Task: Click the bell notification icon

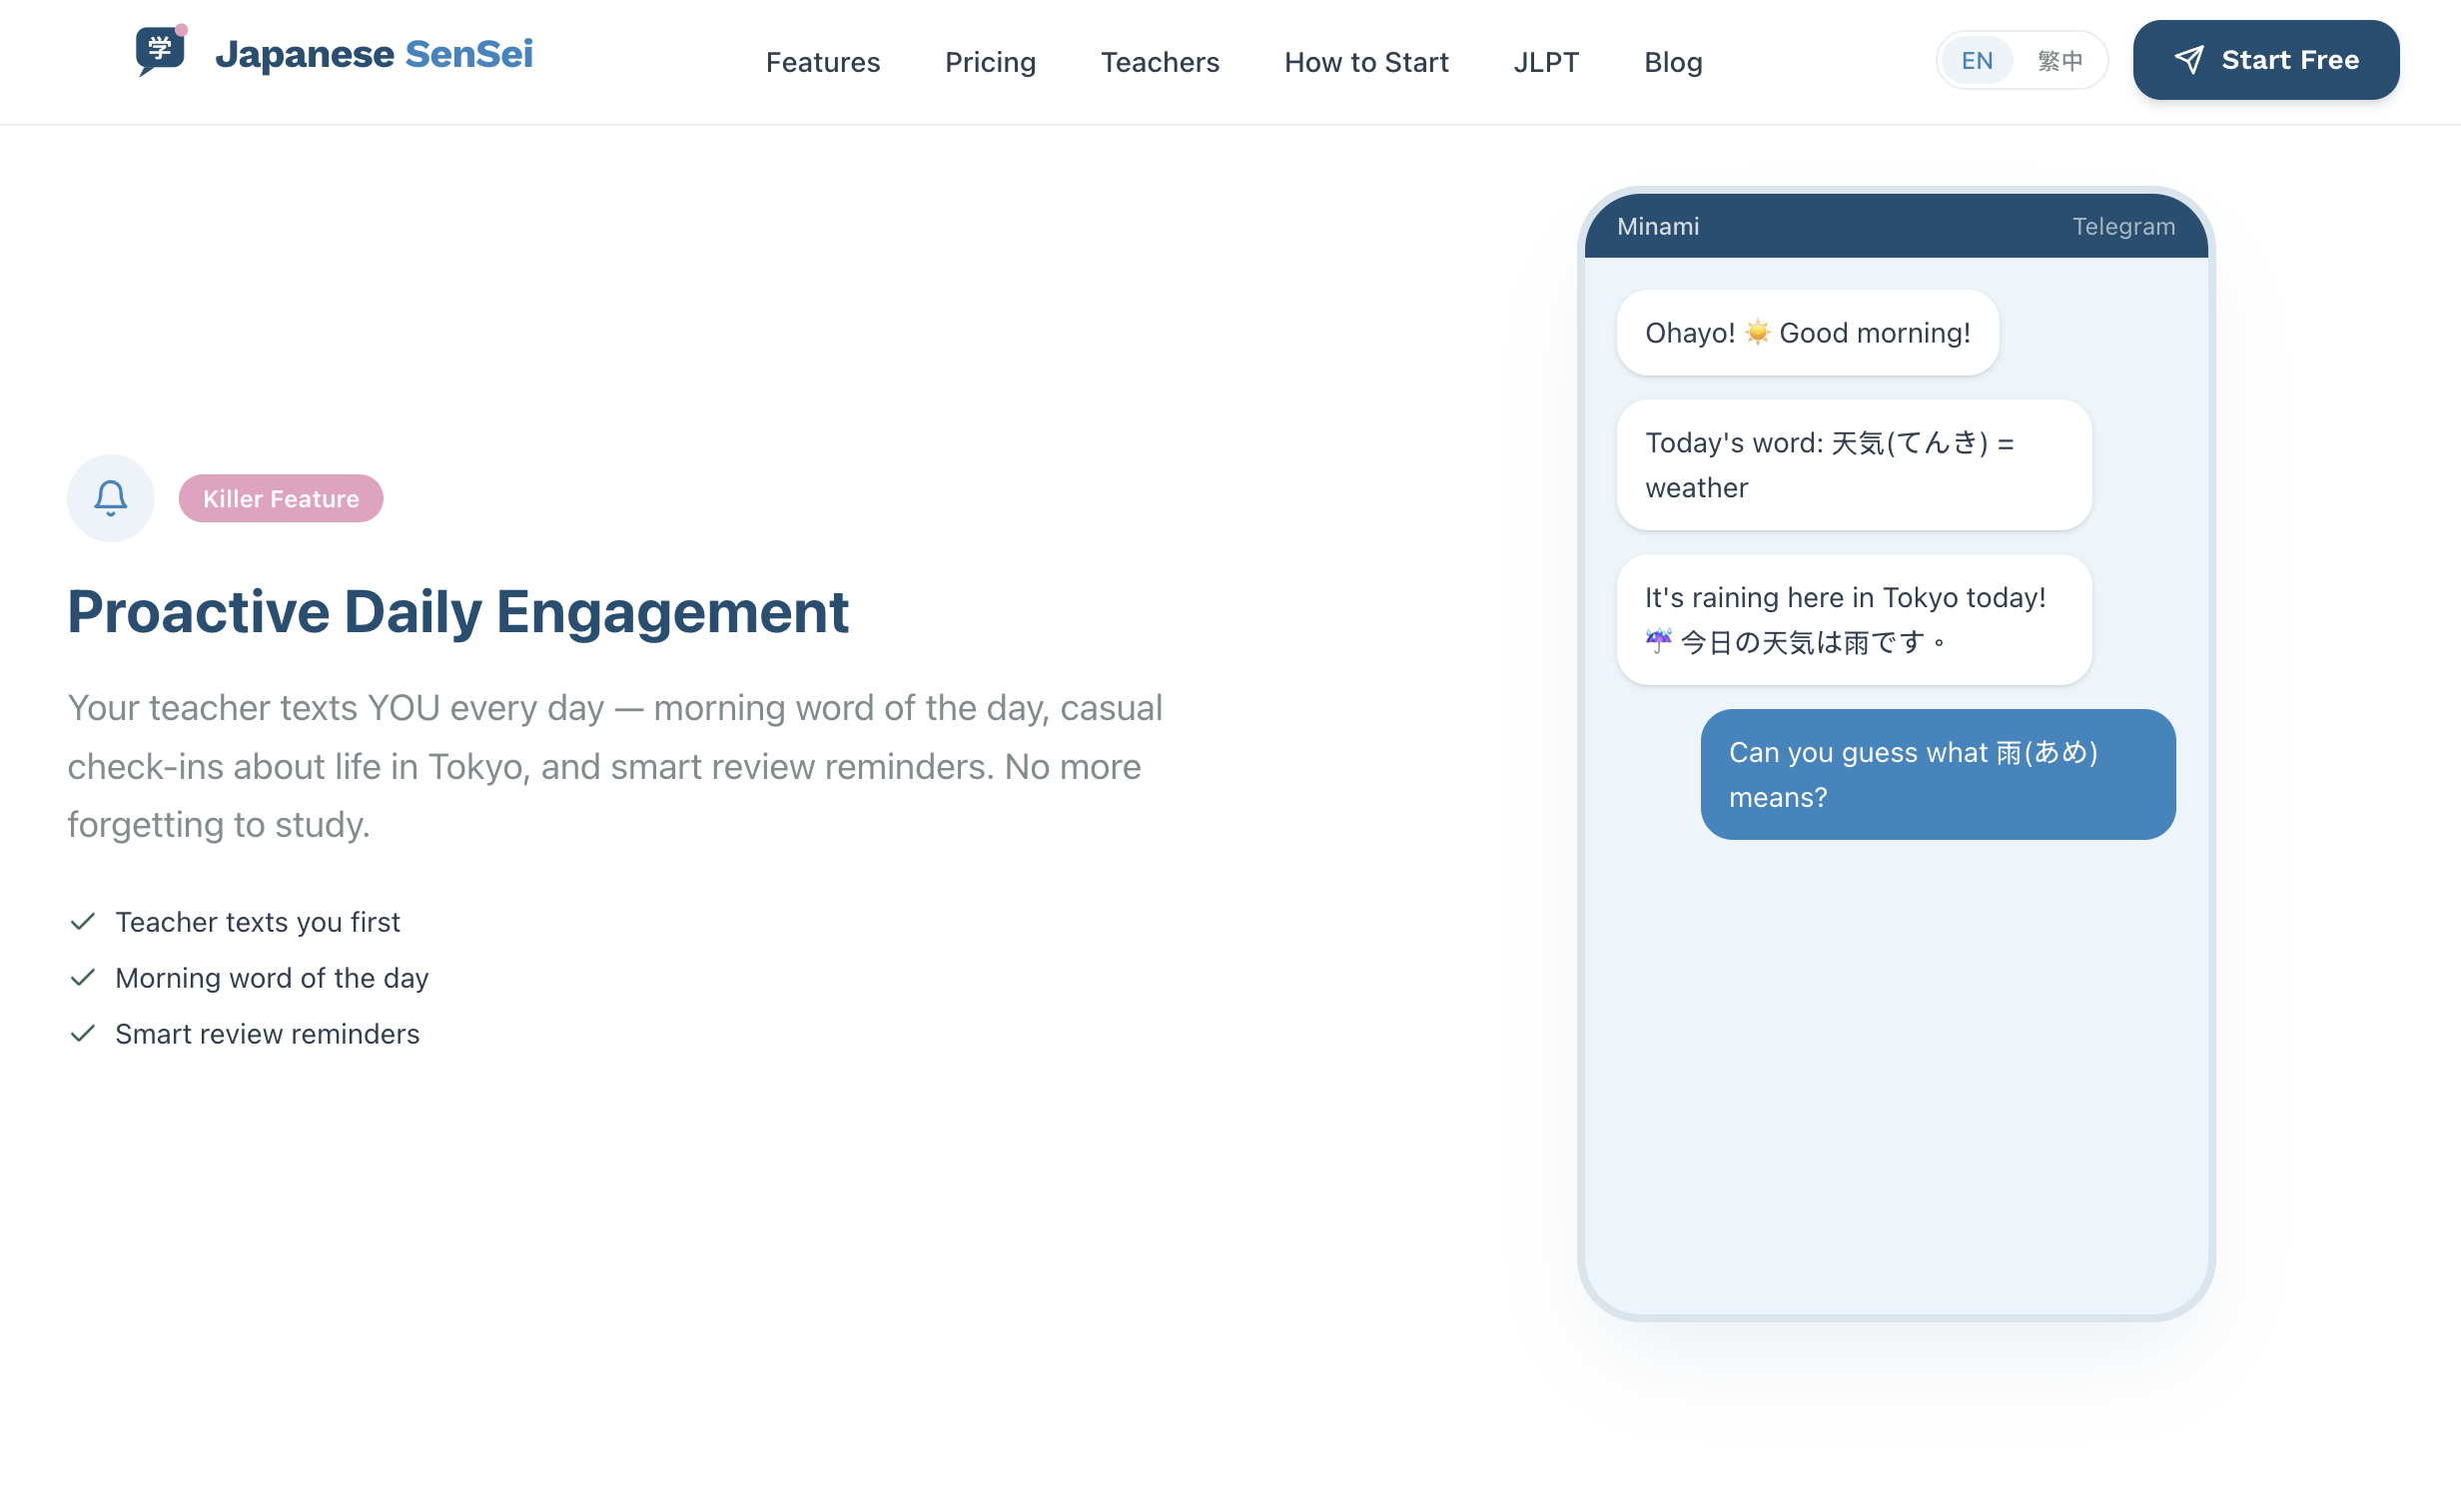Action: point(111,498)
